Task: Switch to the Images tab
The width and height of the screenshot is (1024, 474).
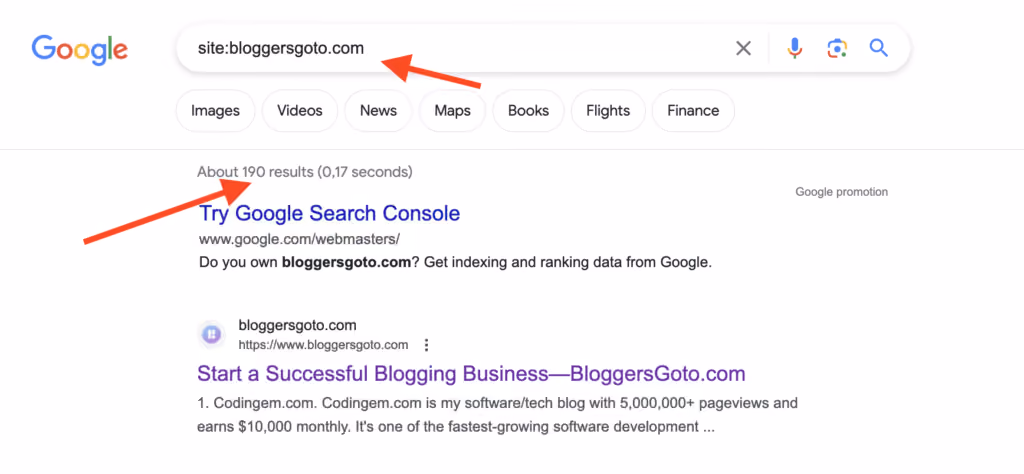Action: (216, 111)
